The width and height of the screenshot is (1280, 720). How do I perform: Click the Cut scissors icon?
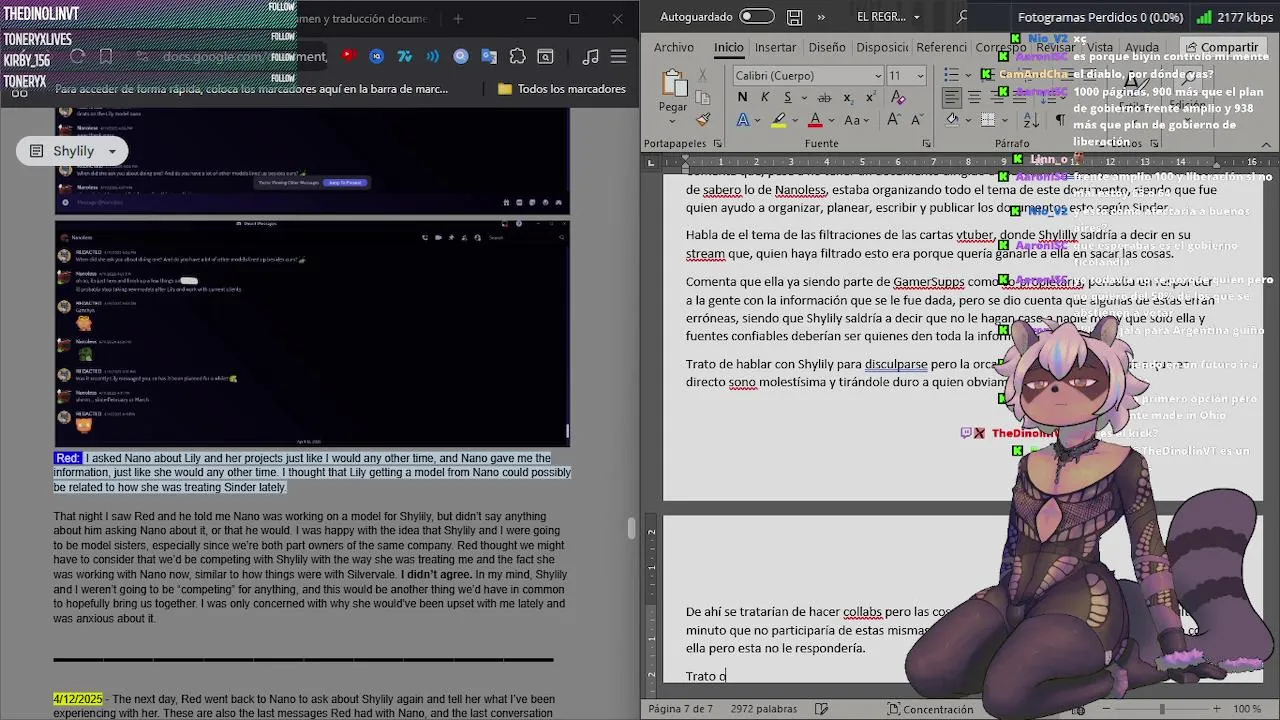(703, 75)
